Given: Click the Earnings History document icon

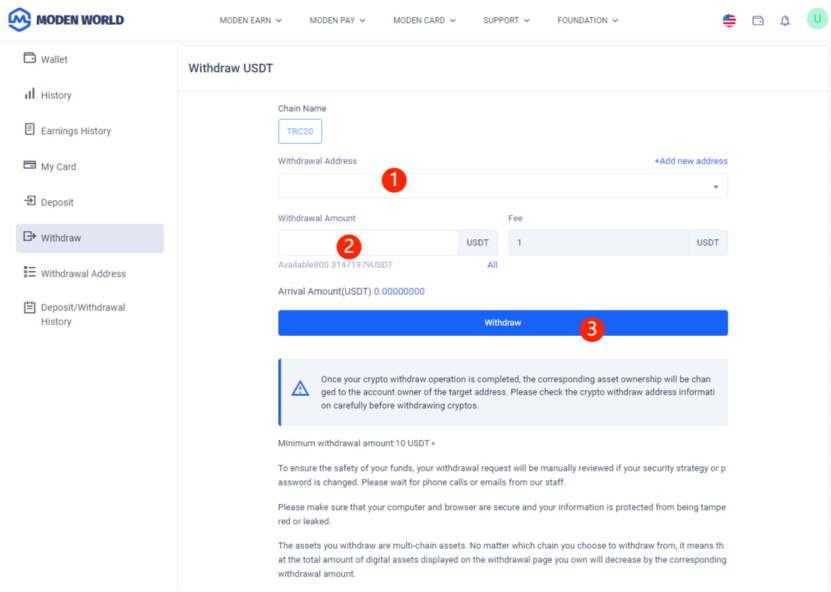Looking at the screenshot, I should pyautogui.click(x=30, y=129).
